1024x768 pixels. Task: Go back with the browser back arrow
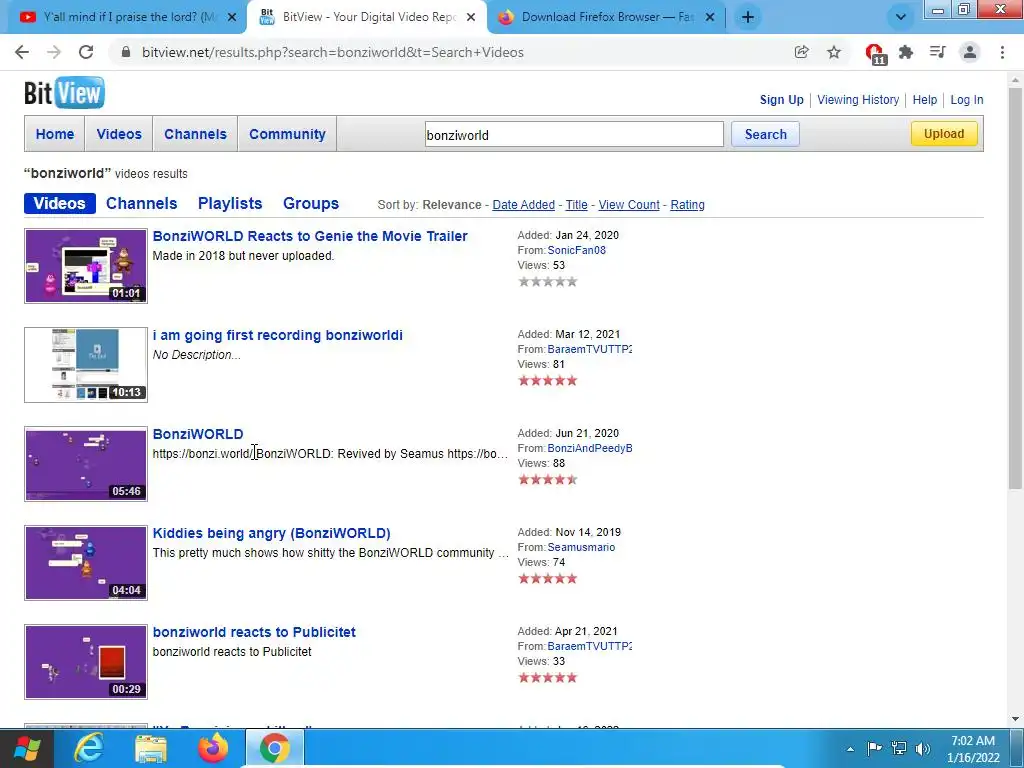[22, 52]
